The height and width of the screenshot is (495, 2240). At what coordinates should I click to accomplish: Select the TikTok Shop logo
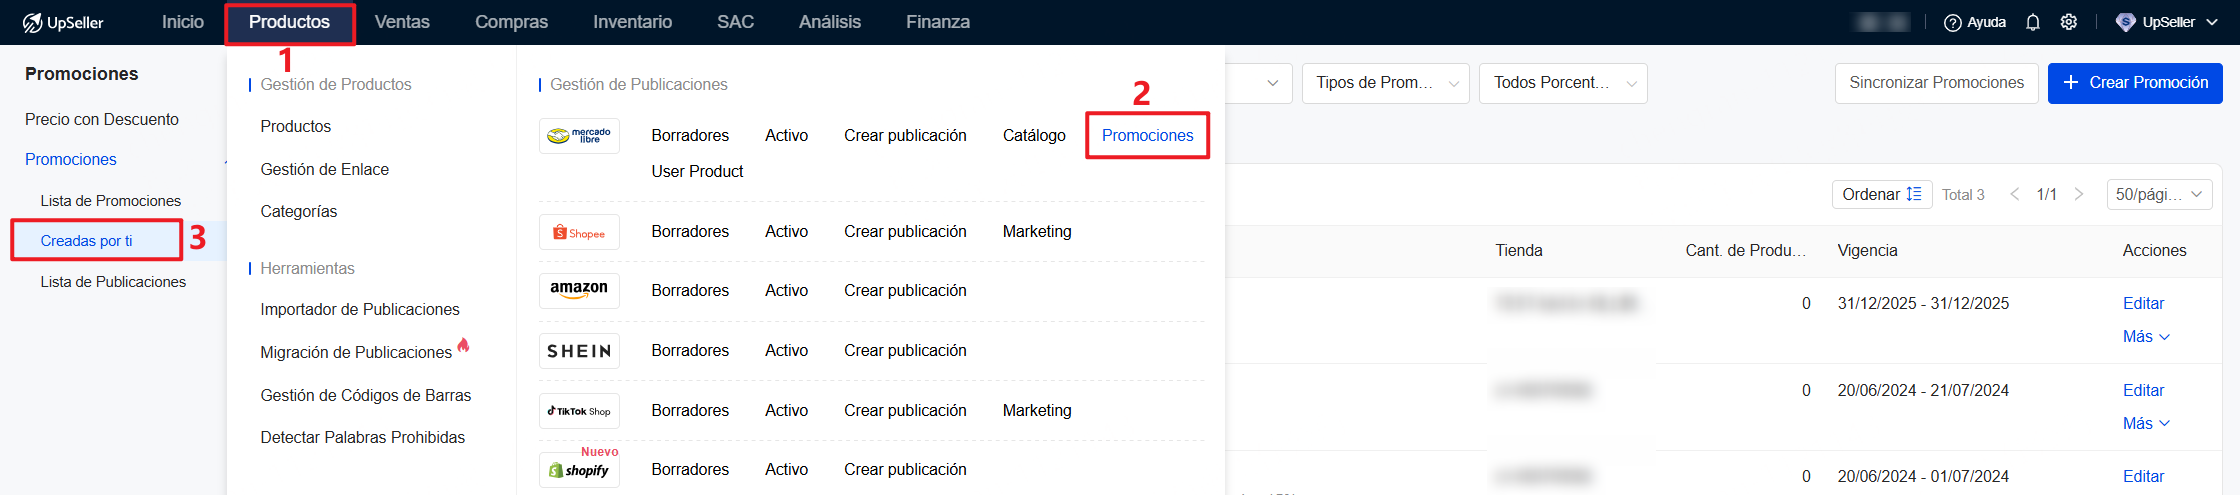tap(579, 411)
